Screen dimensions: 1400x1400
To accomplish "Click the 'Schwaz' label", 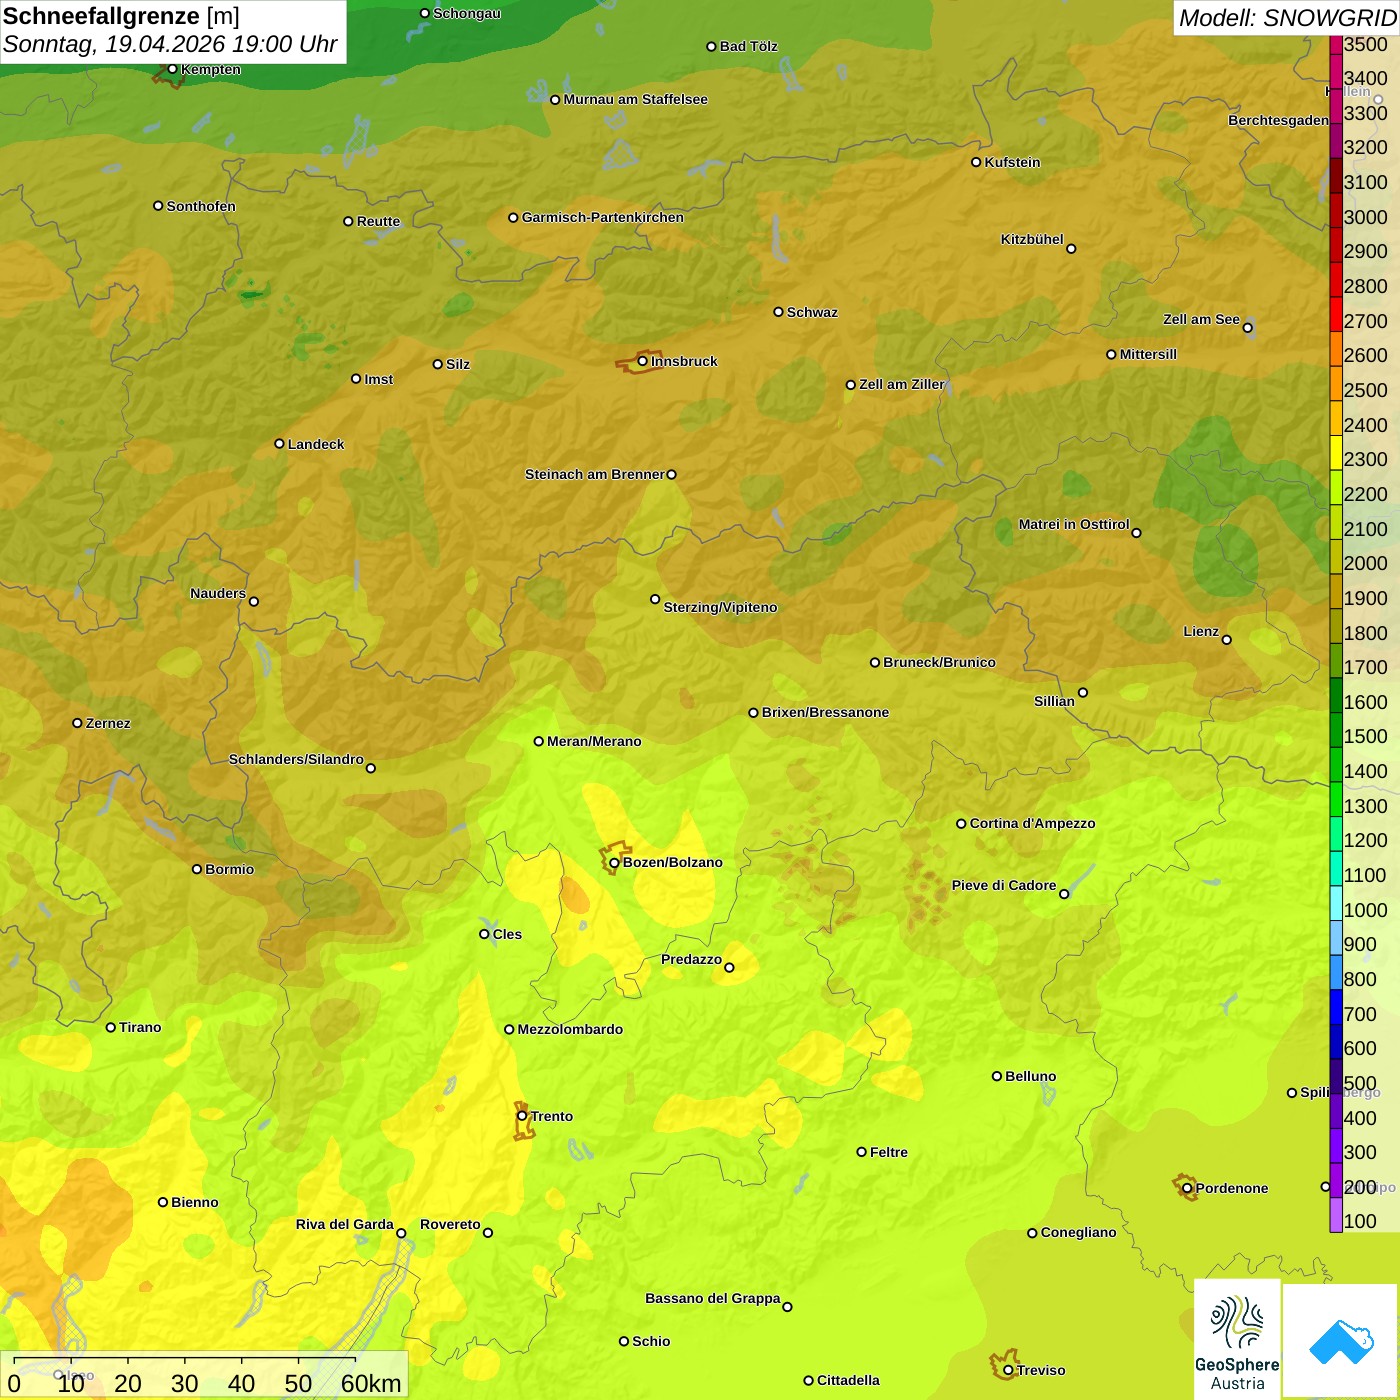I will click(812, 312).
